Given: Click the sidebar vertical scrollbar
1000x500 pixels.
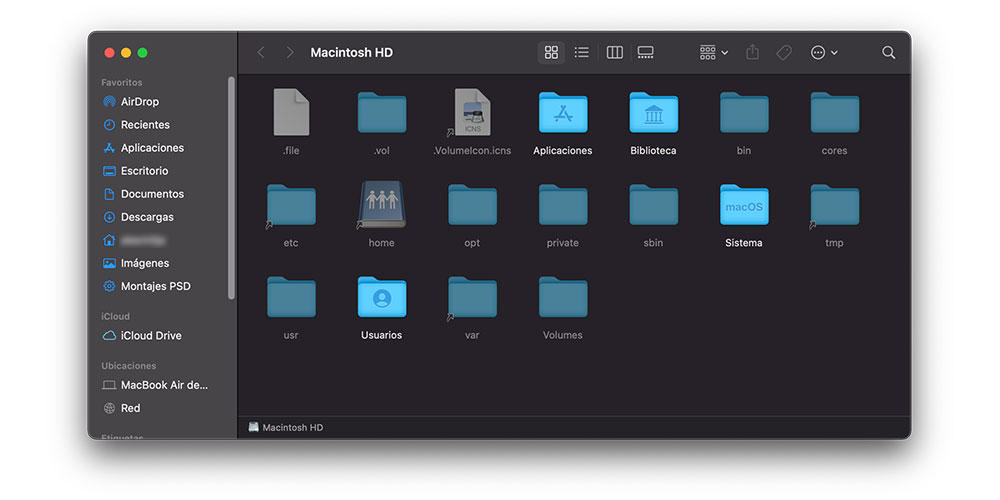Looking at the screenshot, I should tap(232, 190).
